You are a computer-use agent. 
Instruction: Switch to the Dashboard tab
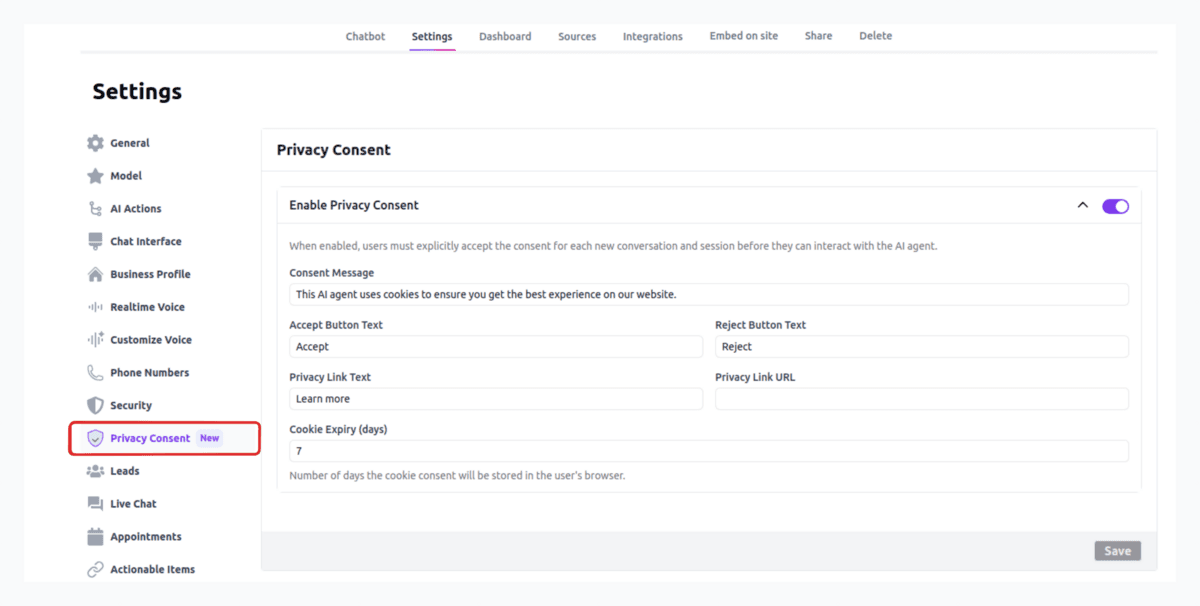click(x=505, y=35)
